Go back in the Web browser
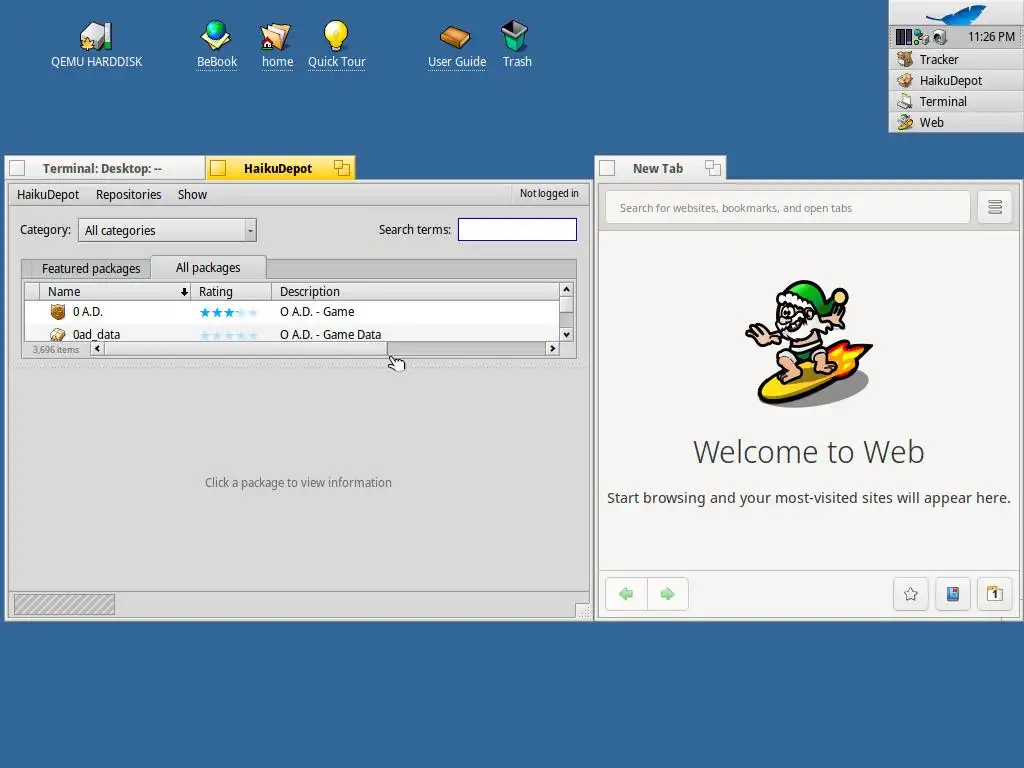1024x768 pixels. [x=626, y=594]
